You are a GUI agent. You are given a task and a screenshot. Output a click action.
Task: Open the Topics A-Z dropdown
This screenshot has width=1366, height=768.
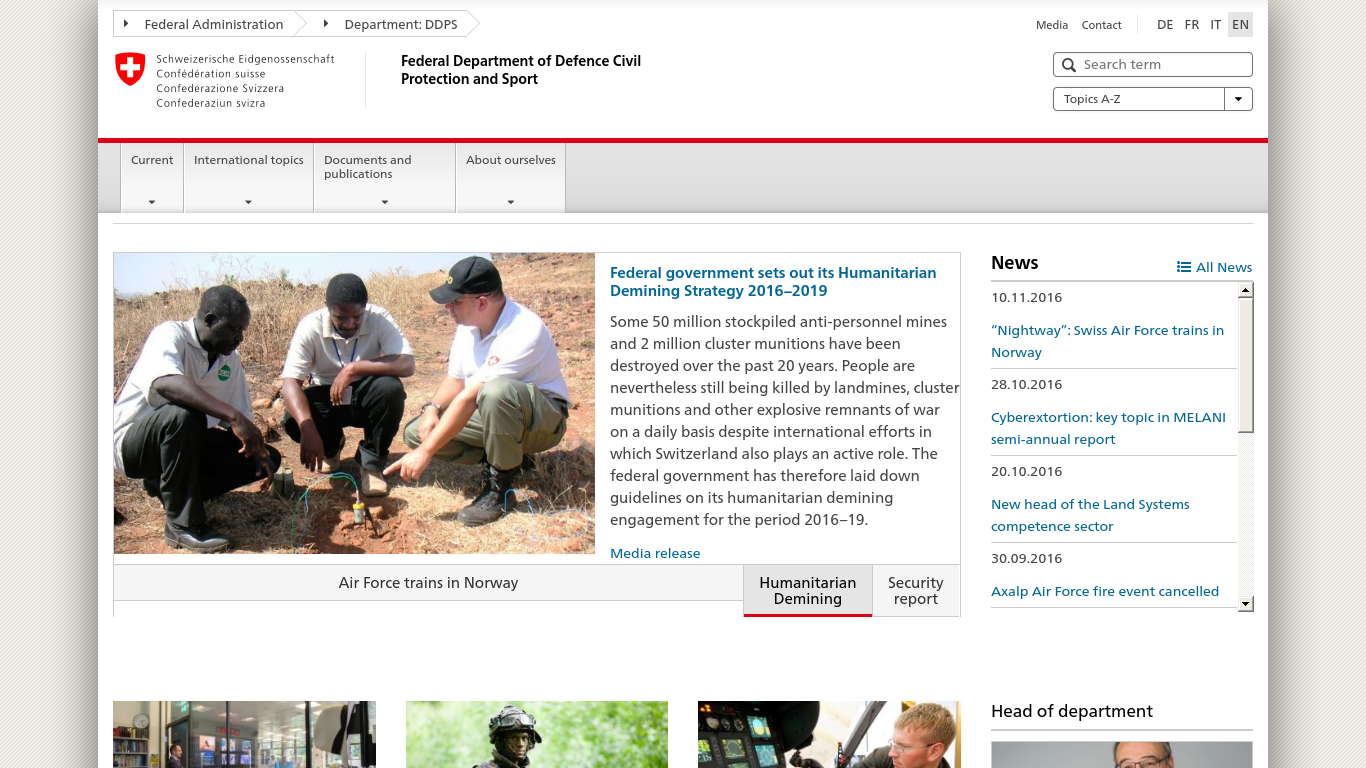pyautogui.click(x=1238, y=99)
